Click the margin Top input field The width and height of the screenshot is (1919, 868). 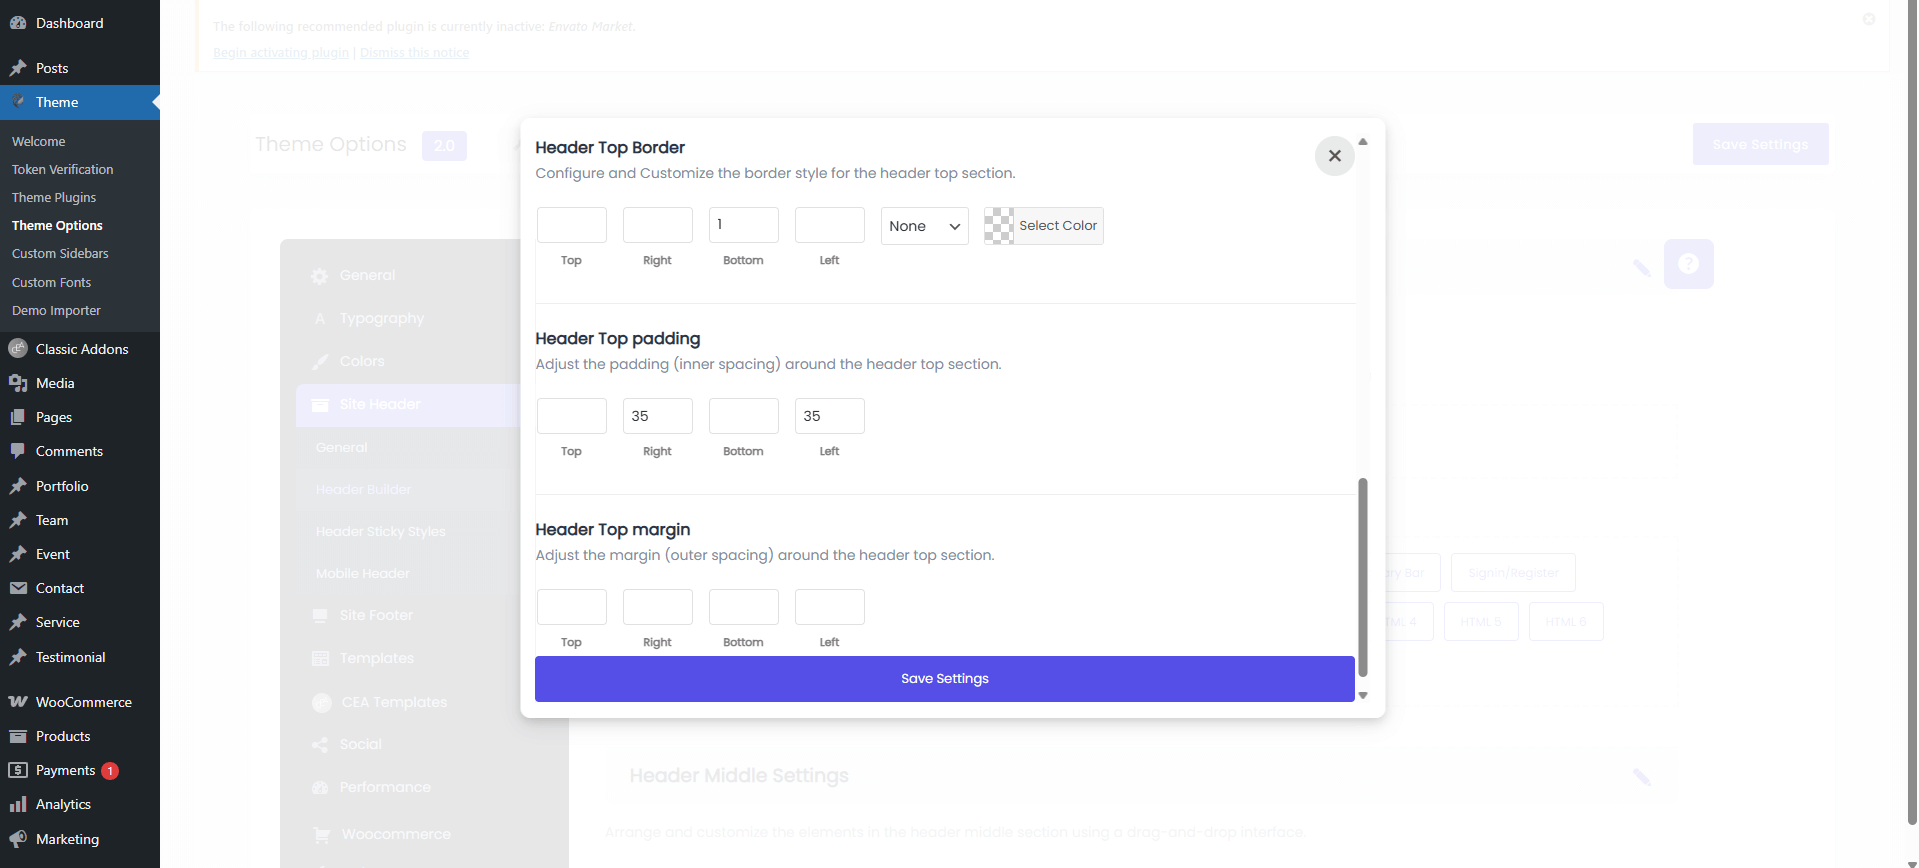pos(571,607)
